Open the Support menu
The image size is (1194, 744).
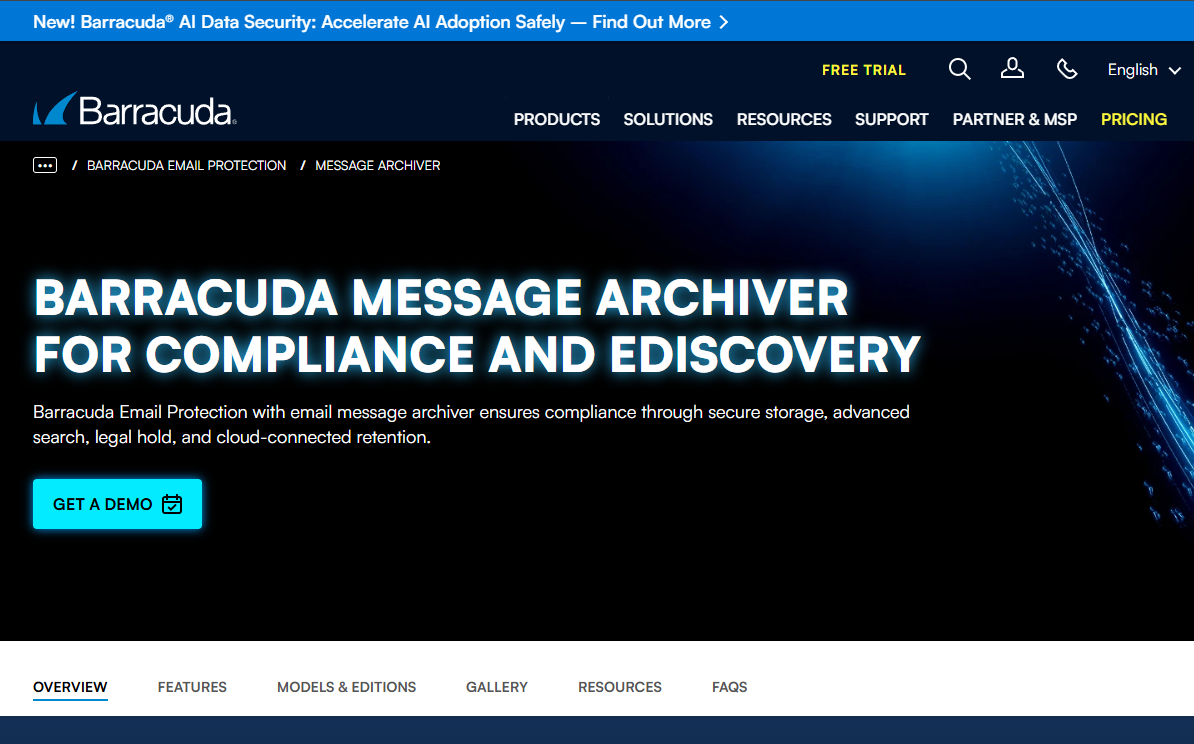pos(892,120)
